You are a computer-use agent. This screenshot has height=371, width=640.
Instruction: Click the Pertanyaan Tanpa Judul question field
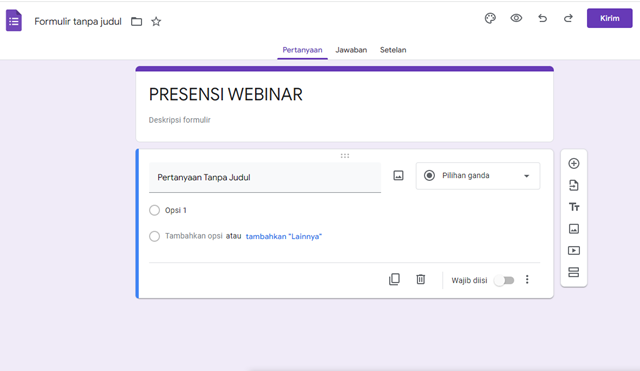[265, 178]
